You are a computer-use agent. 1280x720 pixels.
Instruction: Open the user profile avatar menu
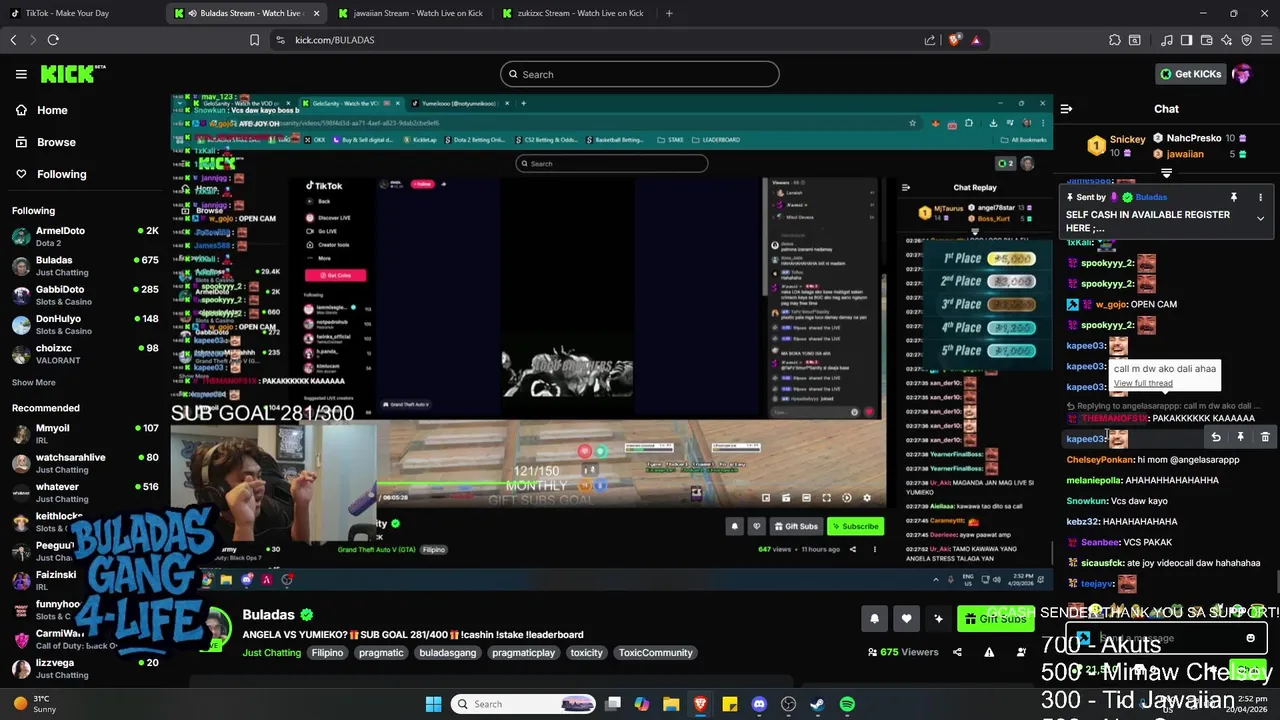pos(1242,74)
